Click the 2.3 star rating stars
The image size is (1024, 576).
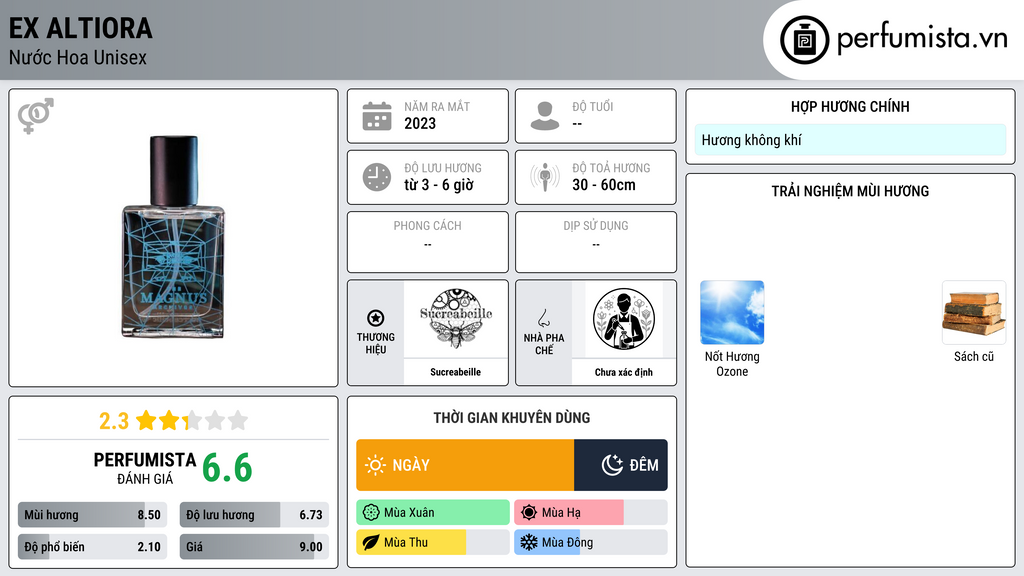(x=192, y=421)
